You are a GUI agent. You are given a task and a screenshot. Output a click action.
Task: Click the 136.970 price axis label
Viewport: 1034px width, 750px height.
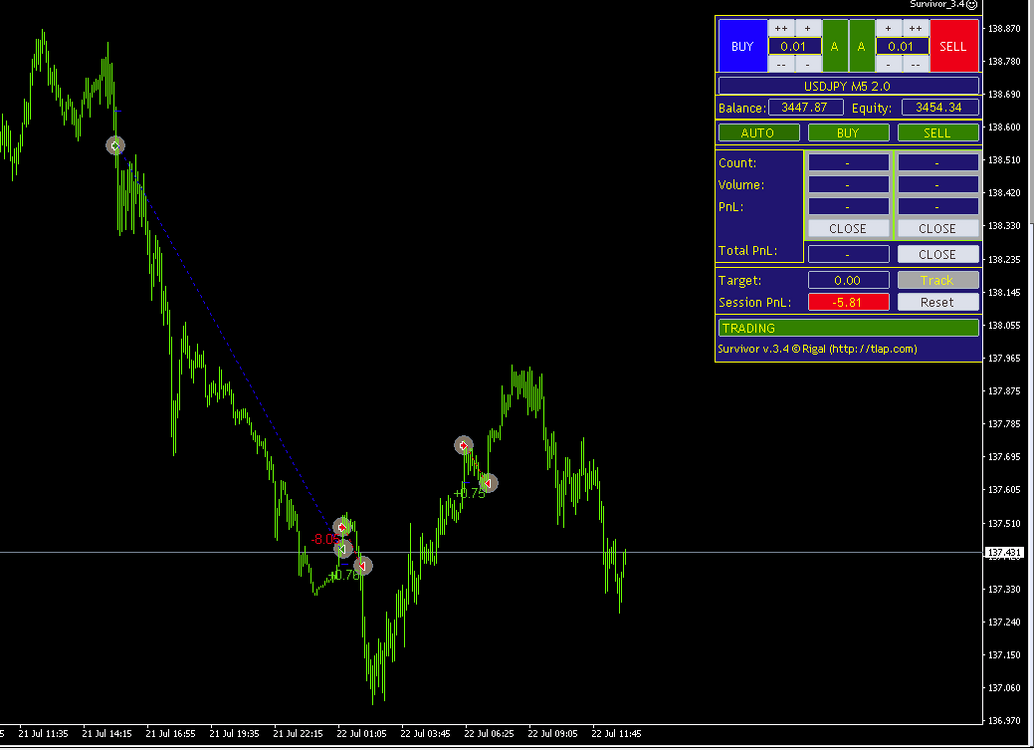click(1005, 721)
